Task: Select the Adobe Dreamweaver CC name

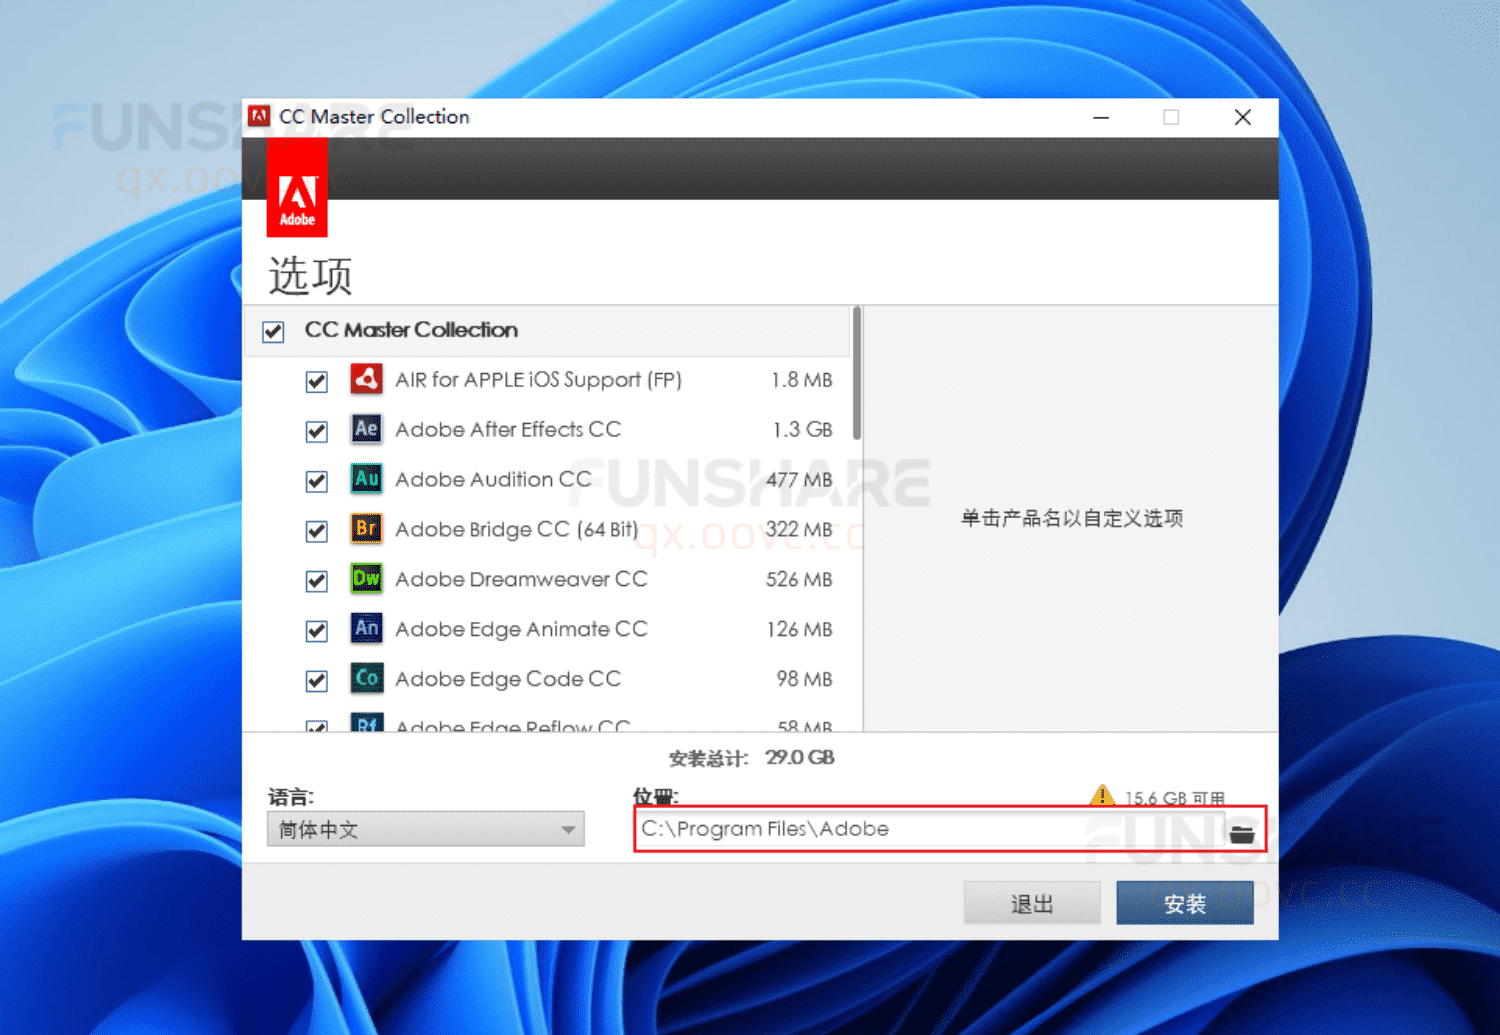Action: point(522,579)
